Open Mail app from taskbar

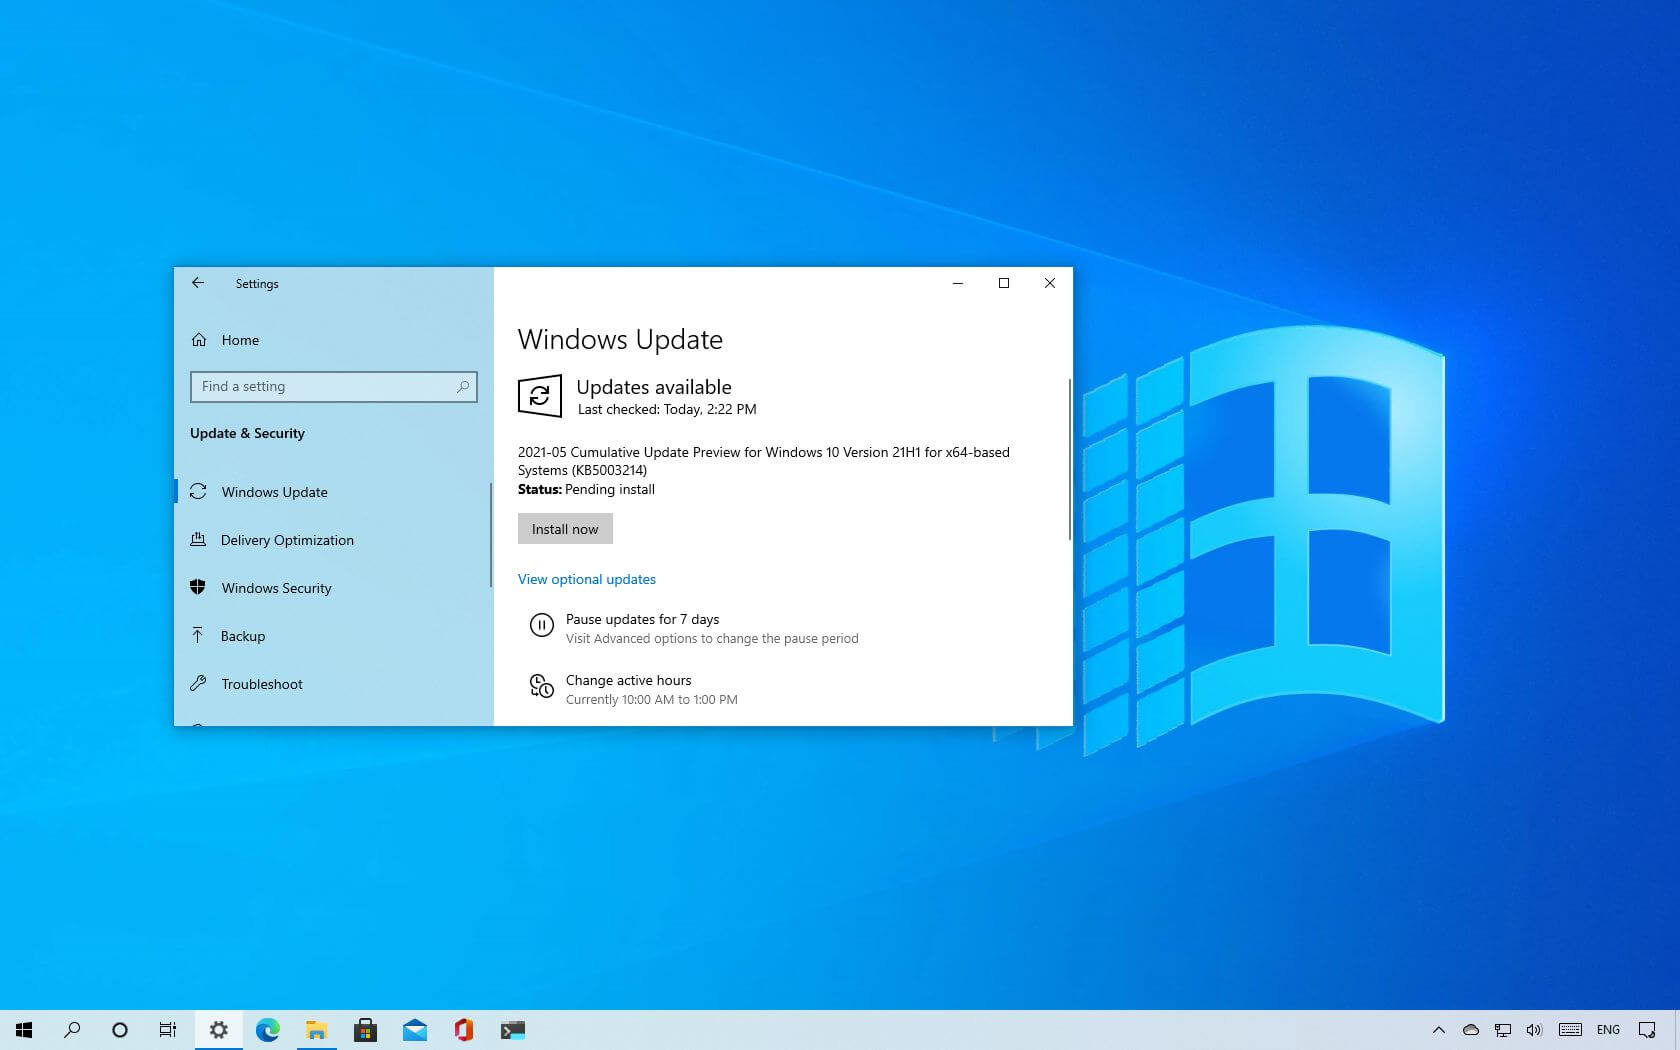point(415,1030)
